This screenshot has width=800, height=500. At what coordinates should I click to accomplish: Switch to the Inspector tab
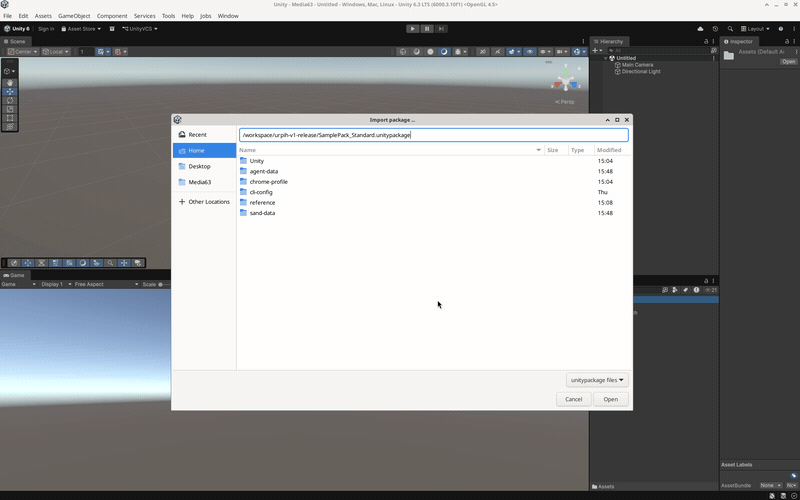(739, 41)
